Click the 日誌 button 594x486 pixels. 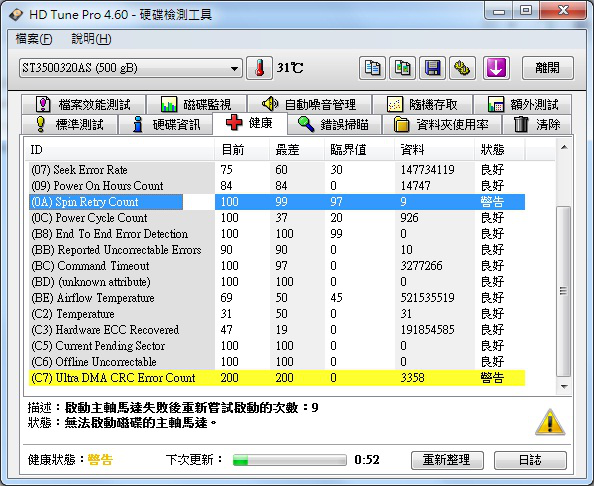tap(530, 460)
